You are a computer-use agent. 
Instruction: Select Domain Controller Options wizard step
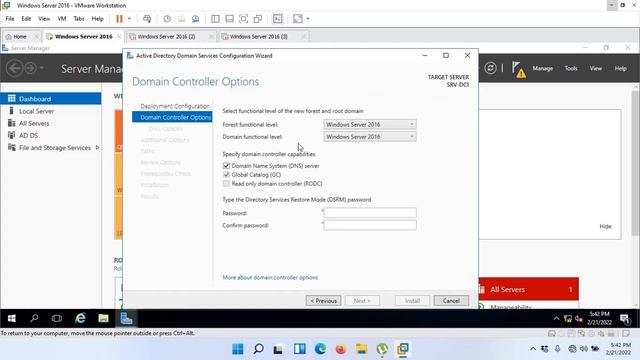[172, 117]
